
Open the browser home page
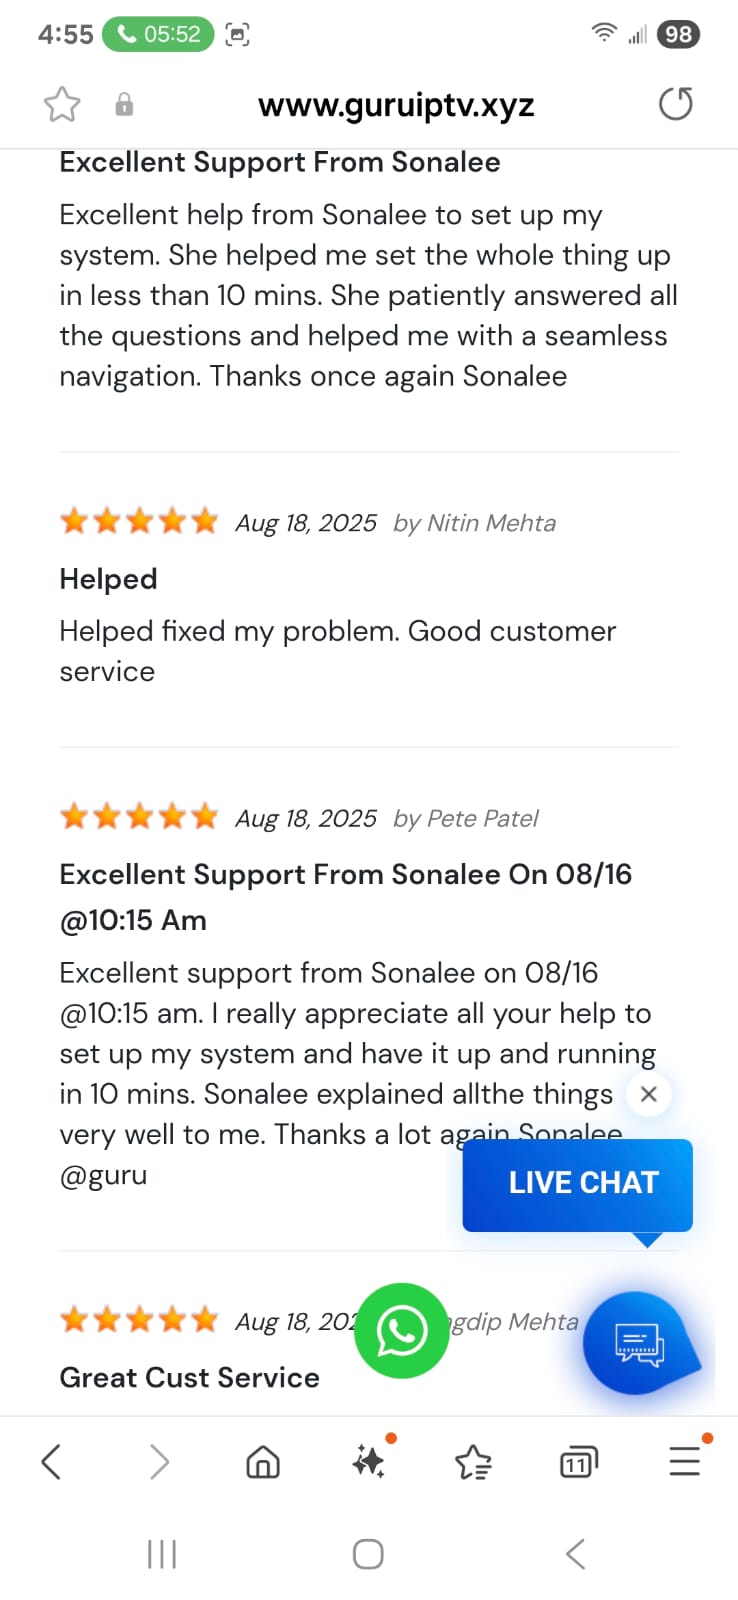pos(263,1462)
